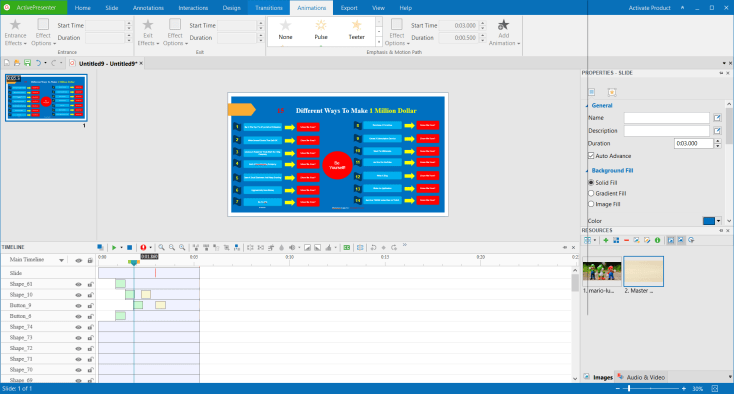Click Activate Product link
The height and width of the screenshot is (394, 734).
click(649, 8)
